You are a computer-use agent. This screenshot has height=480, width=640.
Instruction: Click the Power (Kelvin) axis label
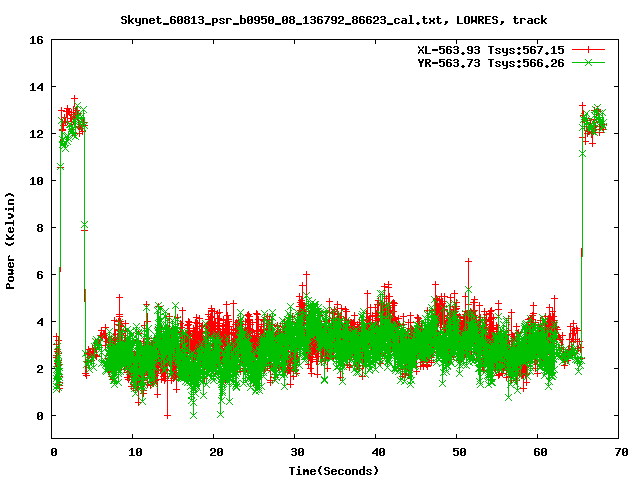[x=10, y=241]
